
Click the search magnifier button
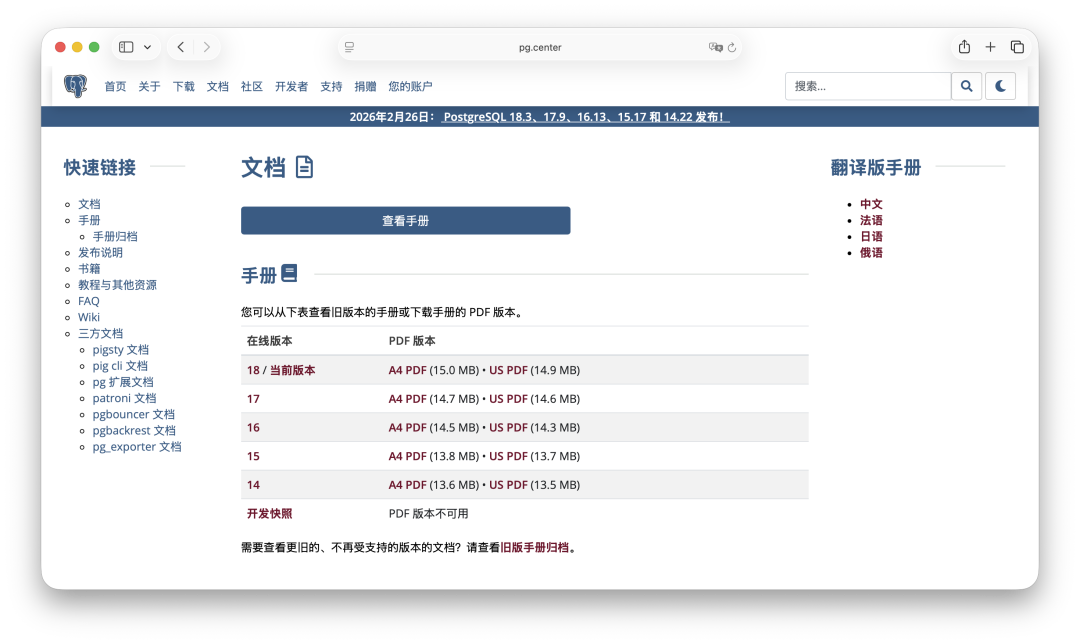pos(966,86)
